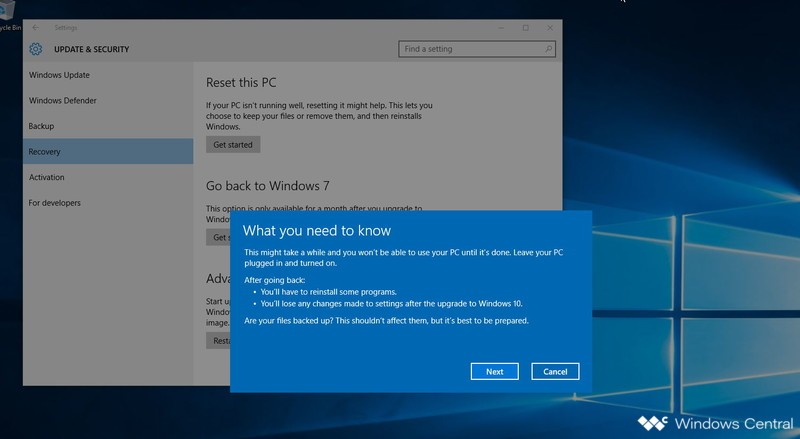800x439 pixels.
Task: Click the search magnifier icon
Action: coord(548,49)
